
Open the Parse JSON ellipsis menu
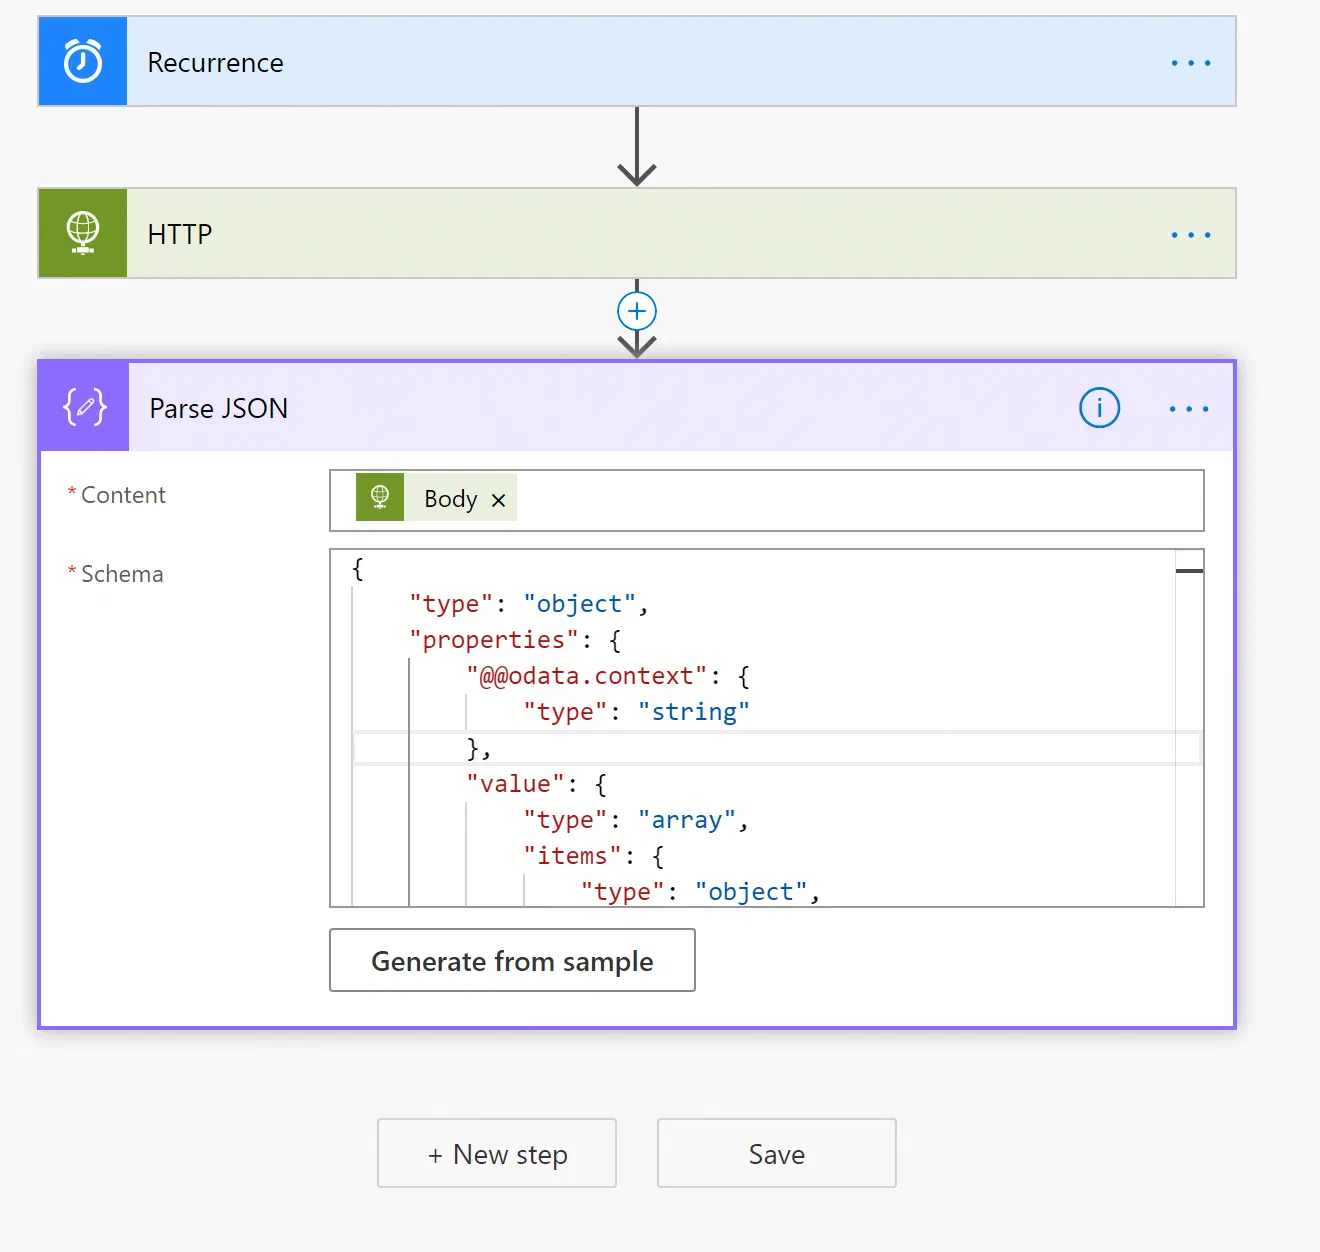pyautogui.click(x=1189, y=409)
